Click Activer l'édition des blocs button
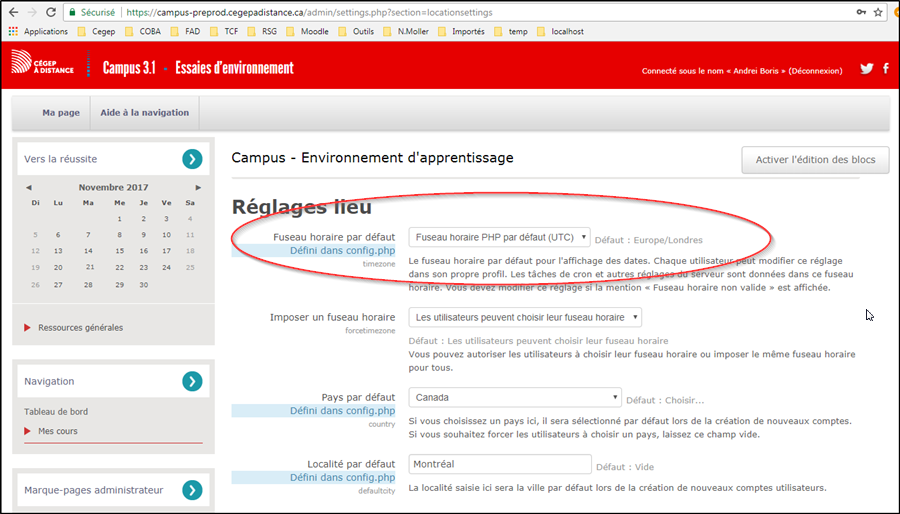Viewport: 900px width, 514px height. coord(815,160)
